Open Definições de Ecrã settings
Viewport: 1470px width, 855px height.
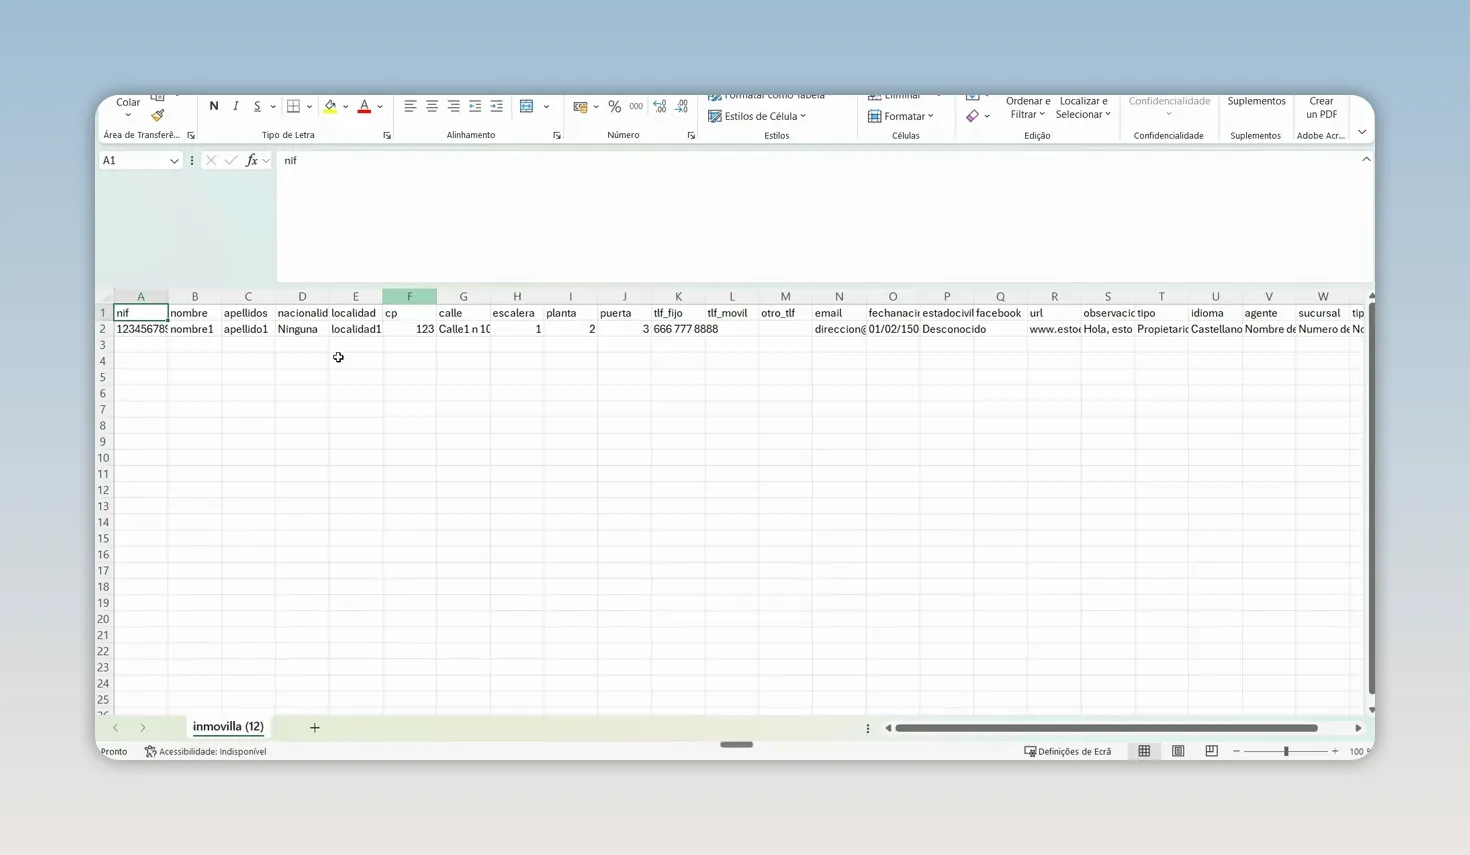tap(1067, 751)
